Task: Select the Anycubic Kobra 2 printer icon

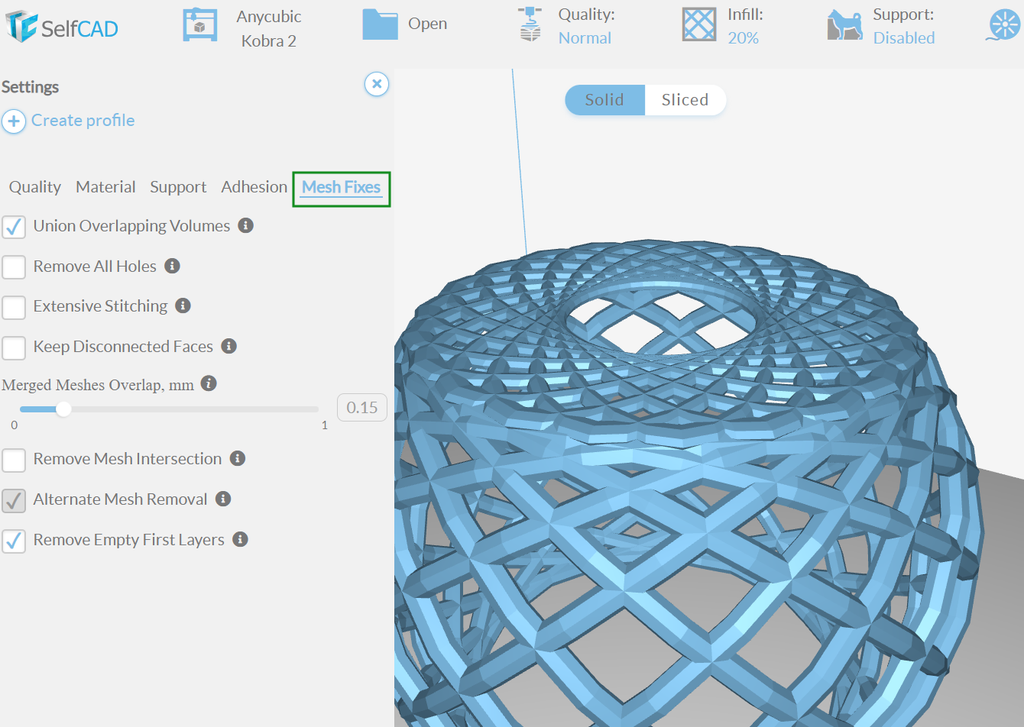Action: 199,25
